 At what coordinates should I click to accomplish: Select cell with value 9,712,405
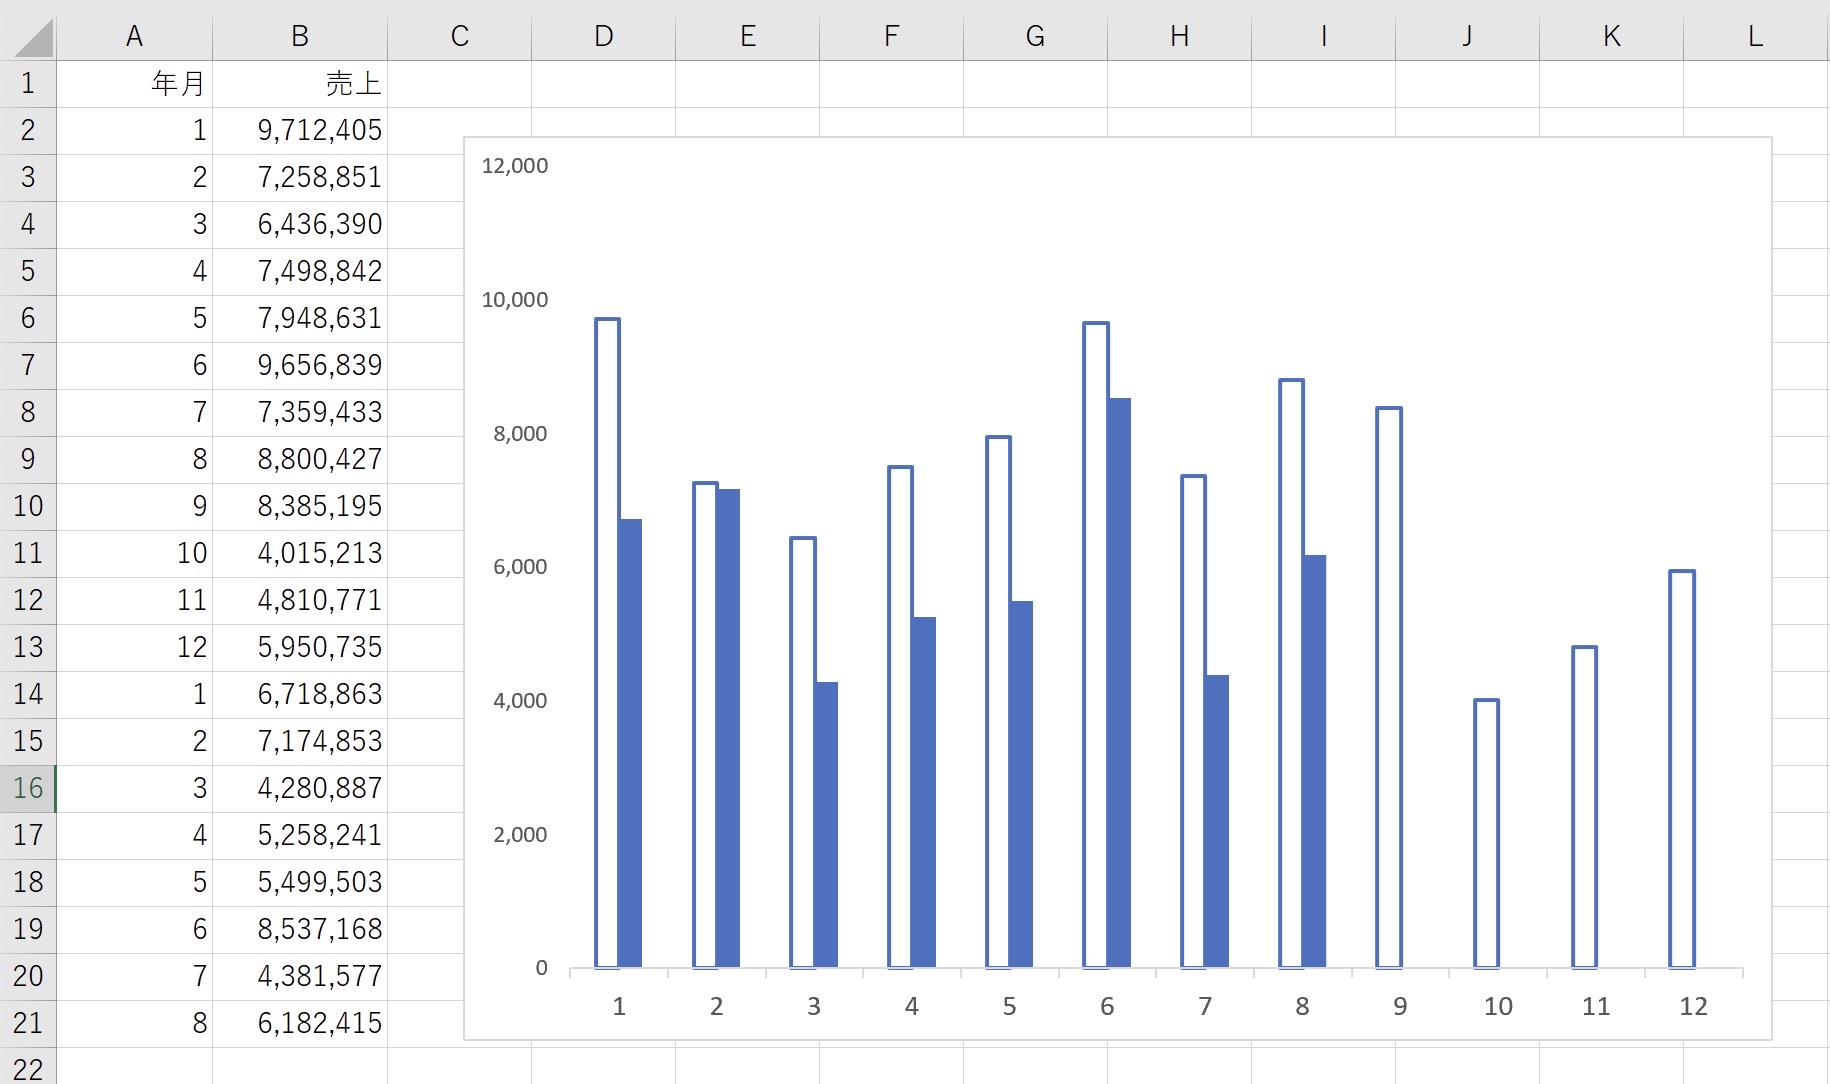(300, 131)
